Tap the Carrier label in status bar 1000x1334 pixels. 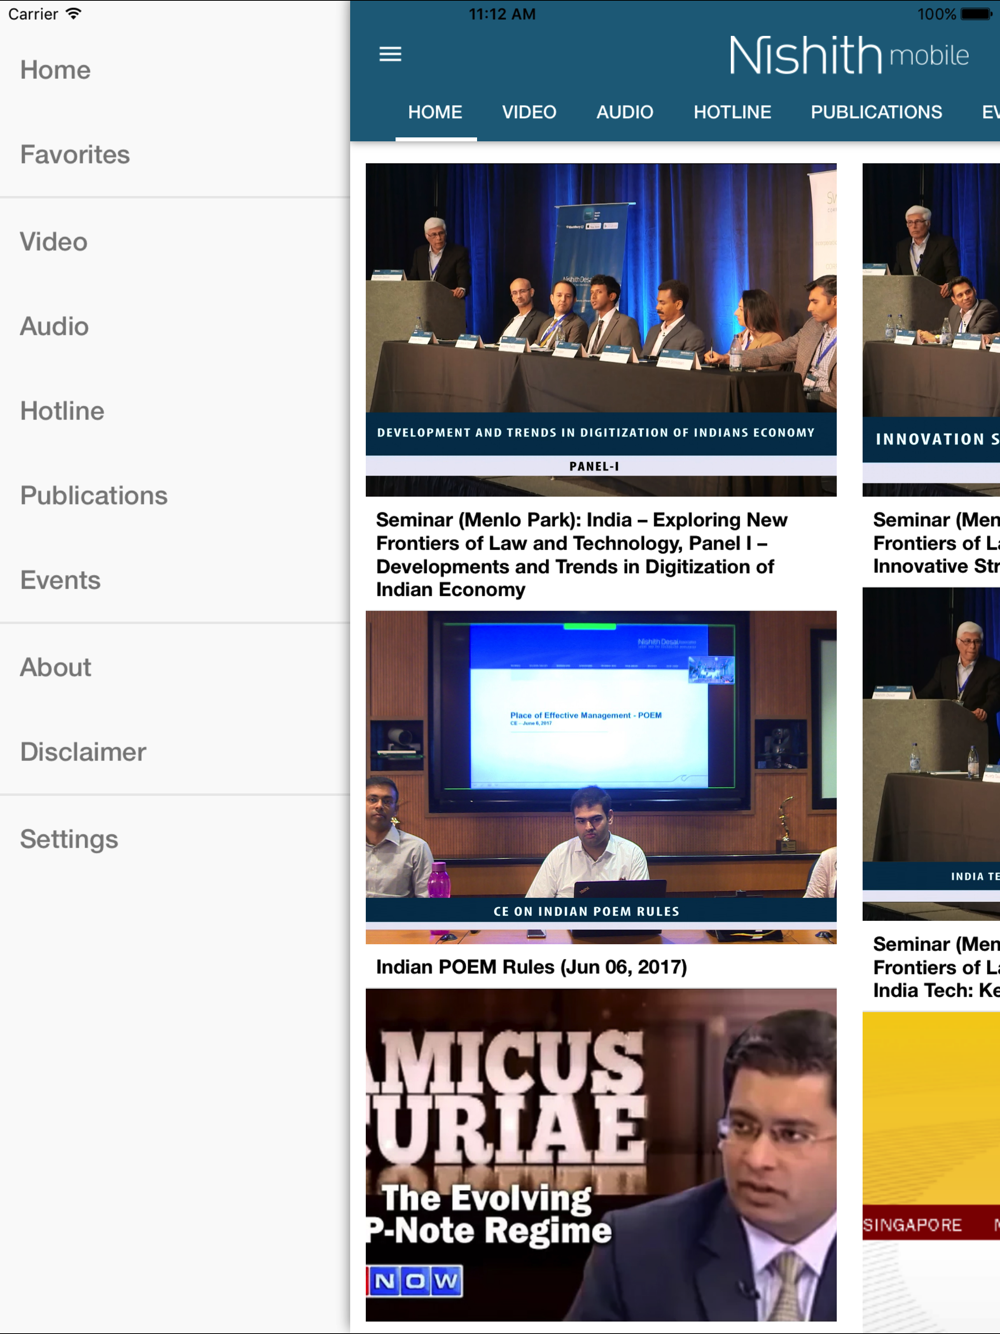click(x=33, y=14)
